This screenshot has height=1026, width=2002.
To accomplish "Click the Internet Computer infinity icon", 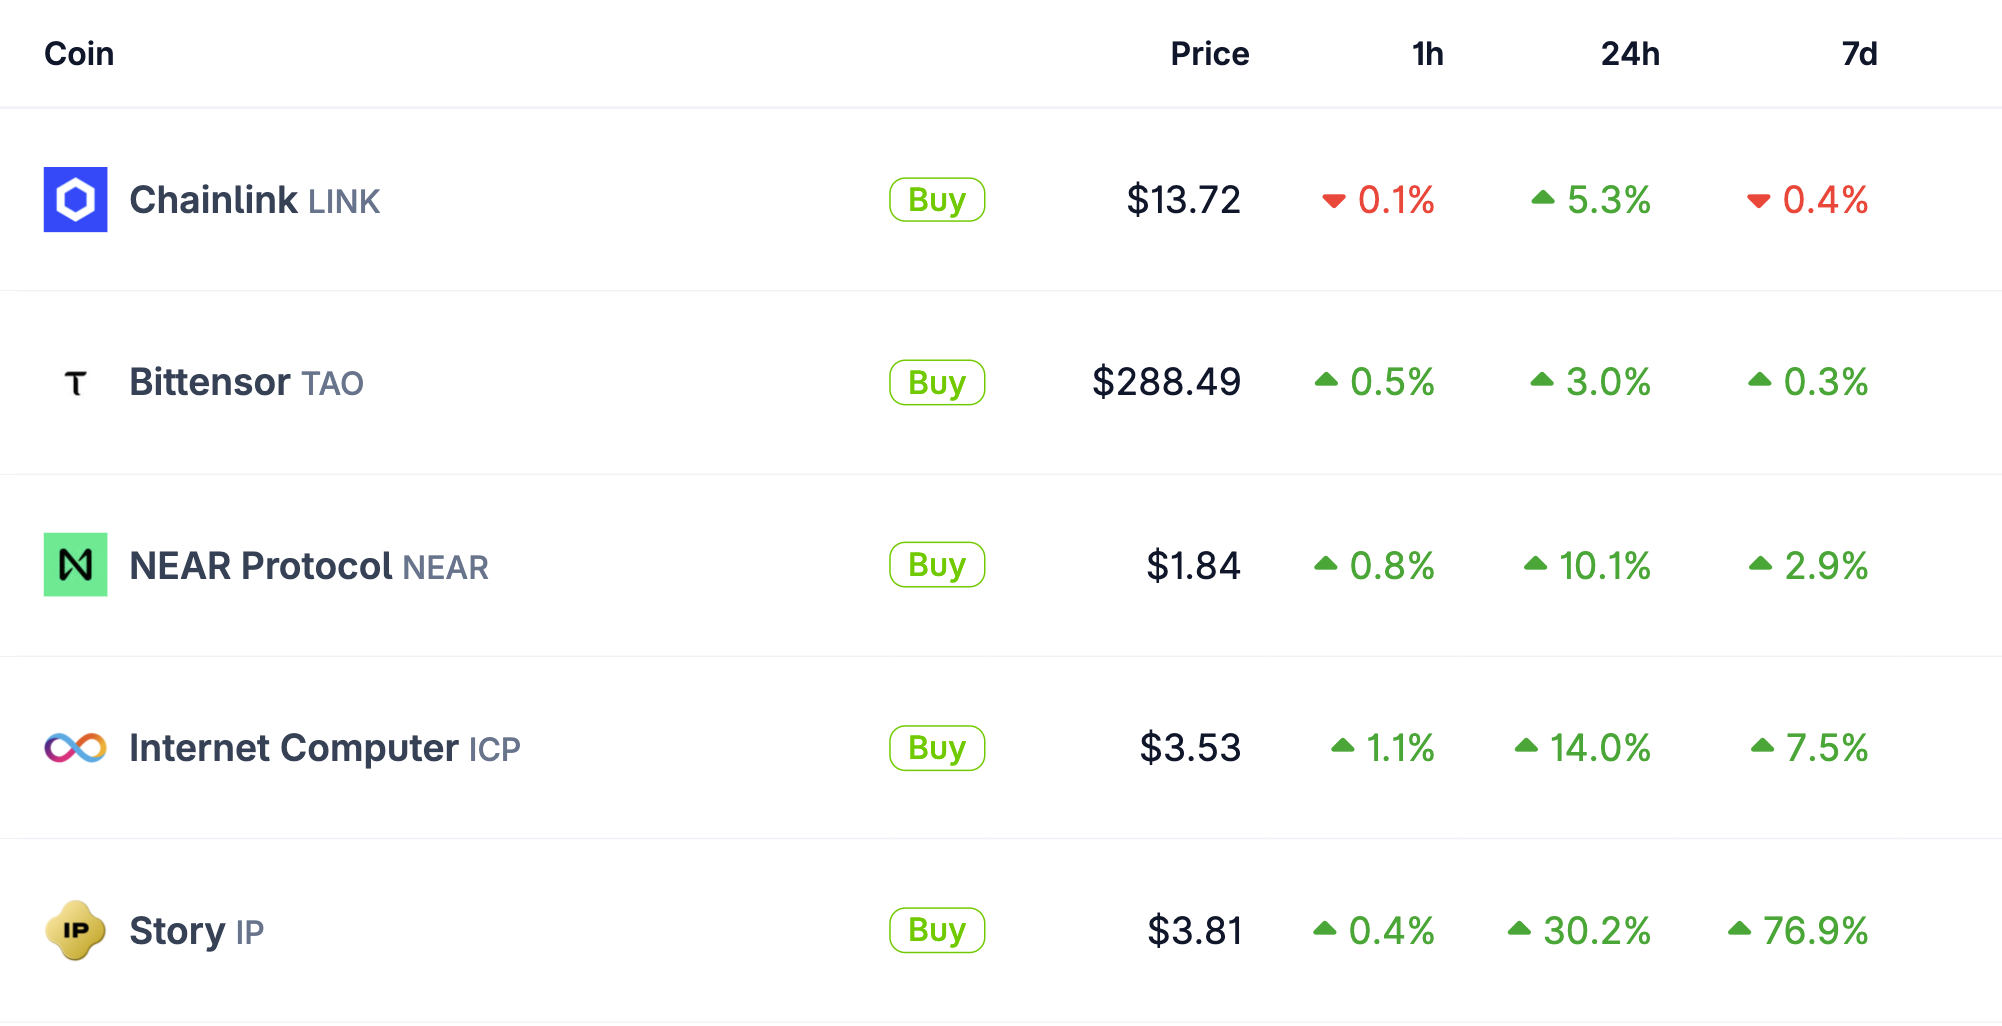I will click(75, 748).
